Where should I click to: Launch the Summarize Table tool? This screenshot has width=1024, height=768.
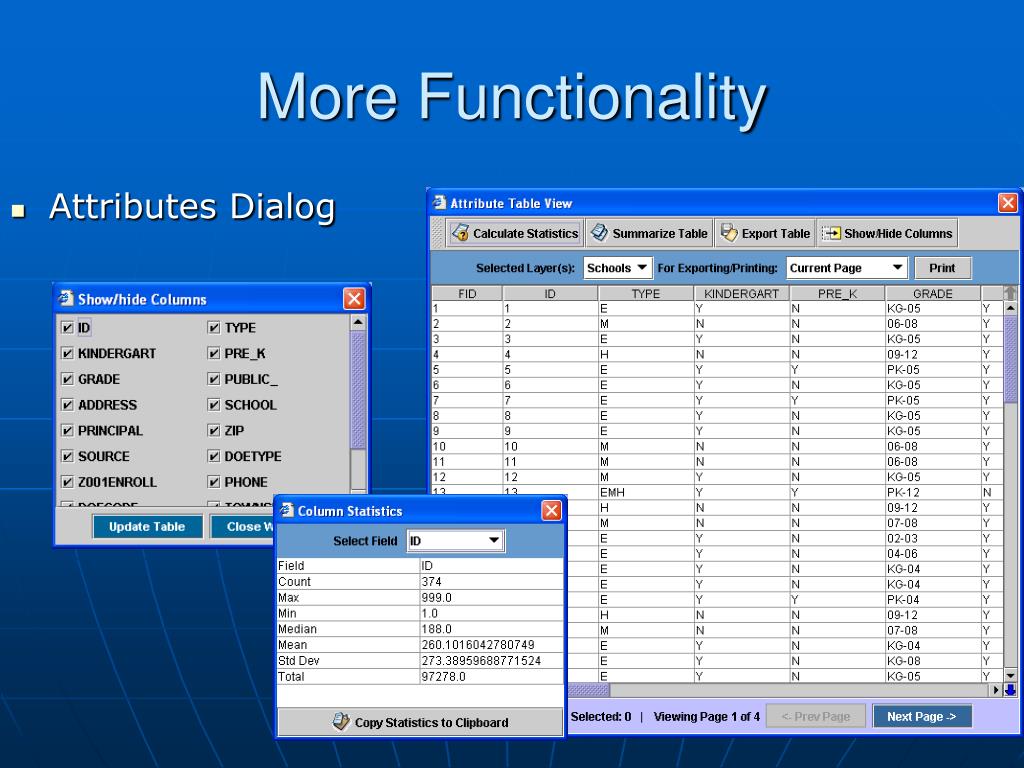650,233
